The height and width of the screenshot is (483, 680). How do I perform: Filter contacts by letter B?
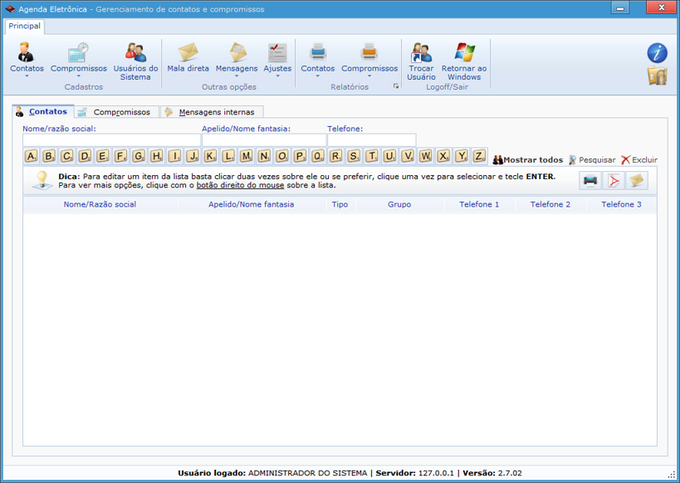click(49, 156)
